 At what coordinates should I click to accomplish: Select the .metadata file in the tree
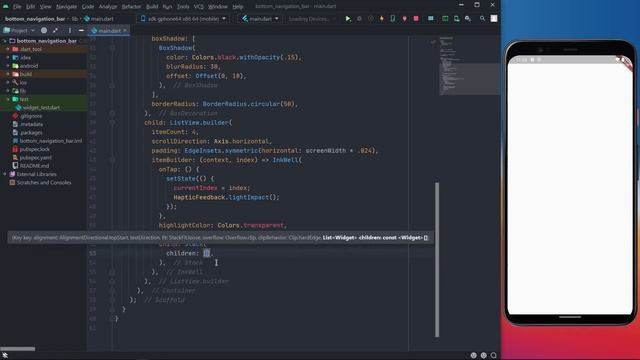click(x=31, y=124)
